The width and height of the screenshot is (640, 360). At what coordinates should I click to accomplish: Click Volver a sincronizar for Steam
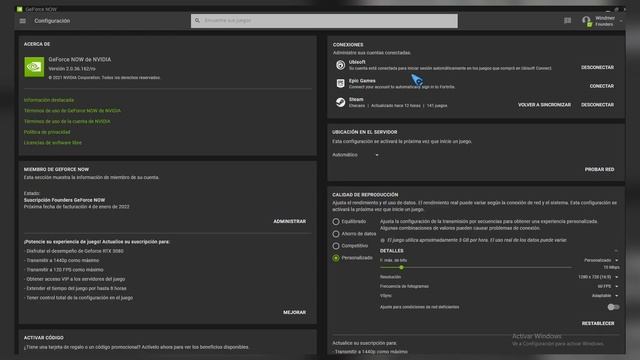(544, 105)
